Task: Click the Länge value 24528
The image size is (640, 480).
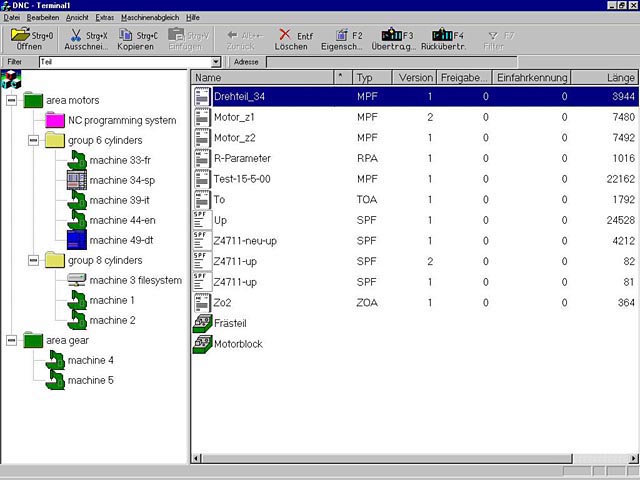Action: (620, 220)
